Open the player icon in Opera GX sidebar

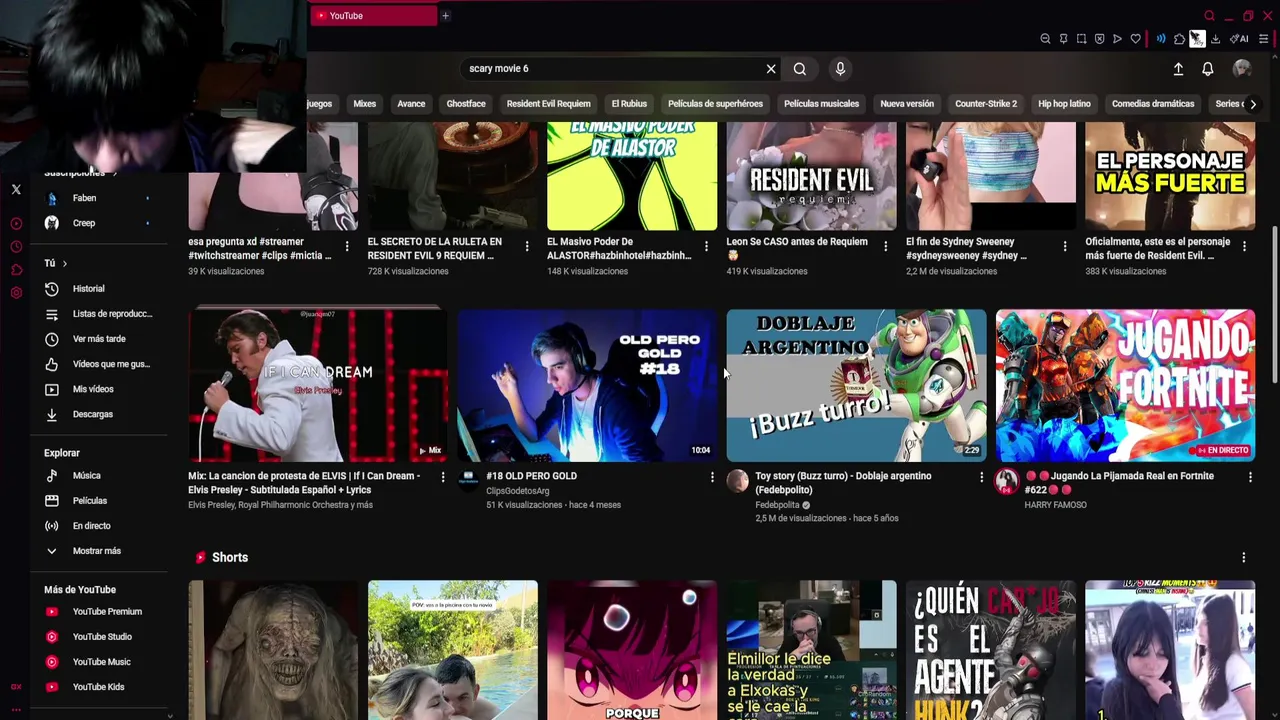tap(16, 224)
